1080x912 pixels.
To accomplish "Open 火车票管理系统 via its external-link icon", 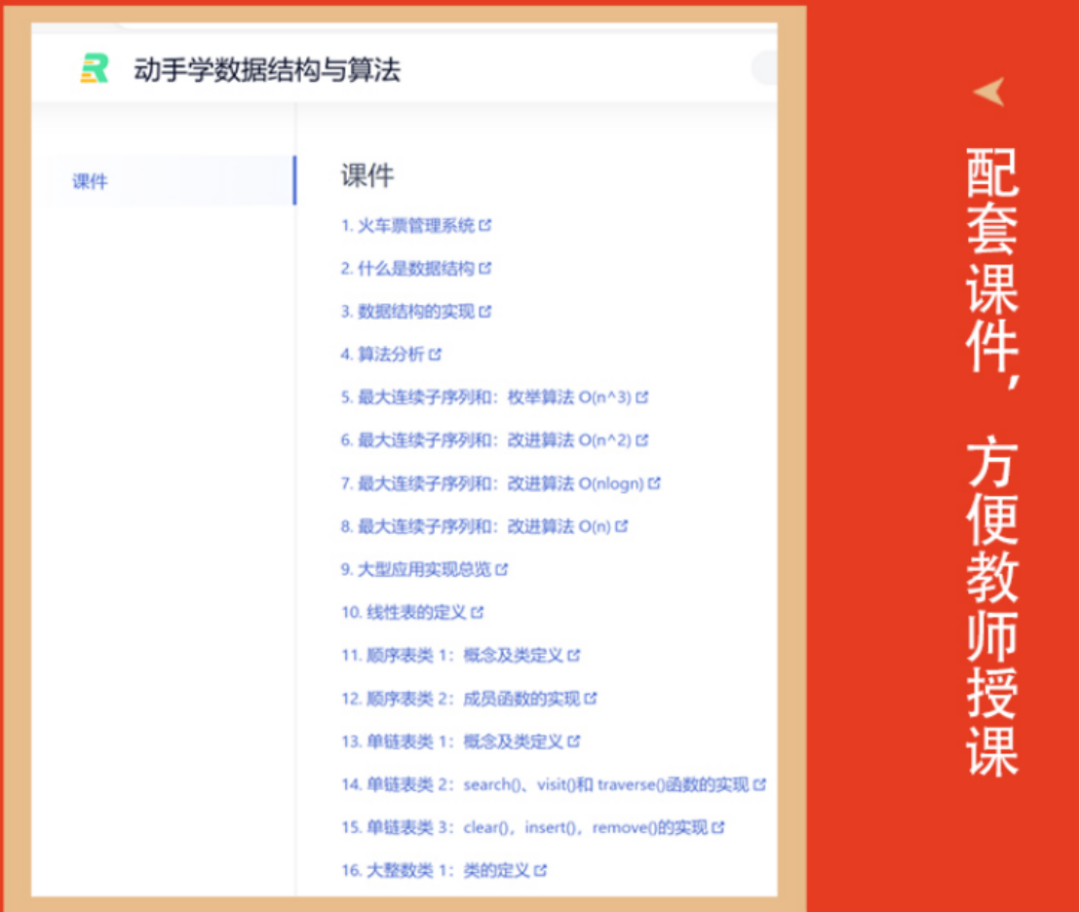I will tap(486, 225).
